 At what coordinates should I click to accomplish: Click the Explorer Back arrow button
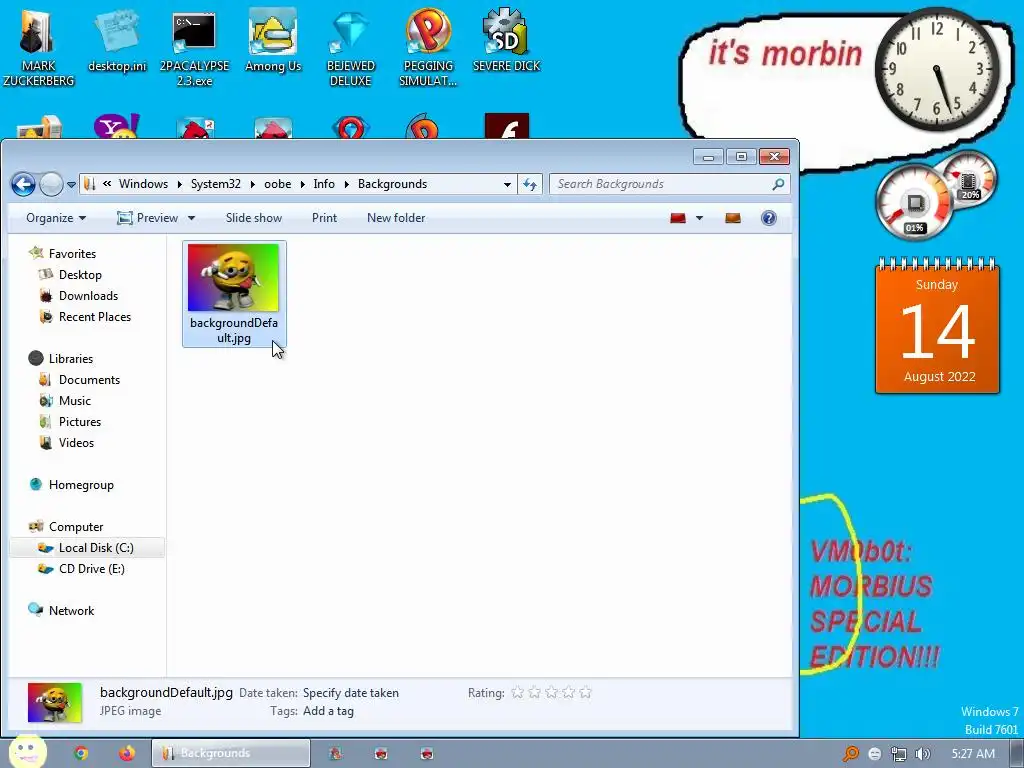point(24,185)
